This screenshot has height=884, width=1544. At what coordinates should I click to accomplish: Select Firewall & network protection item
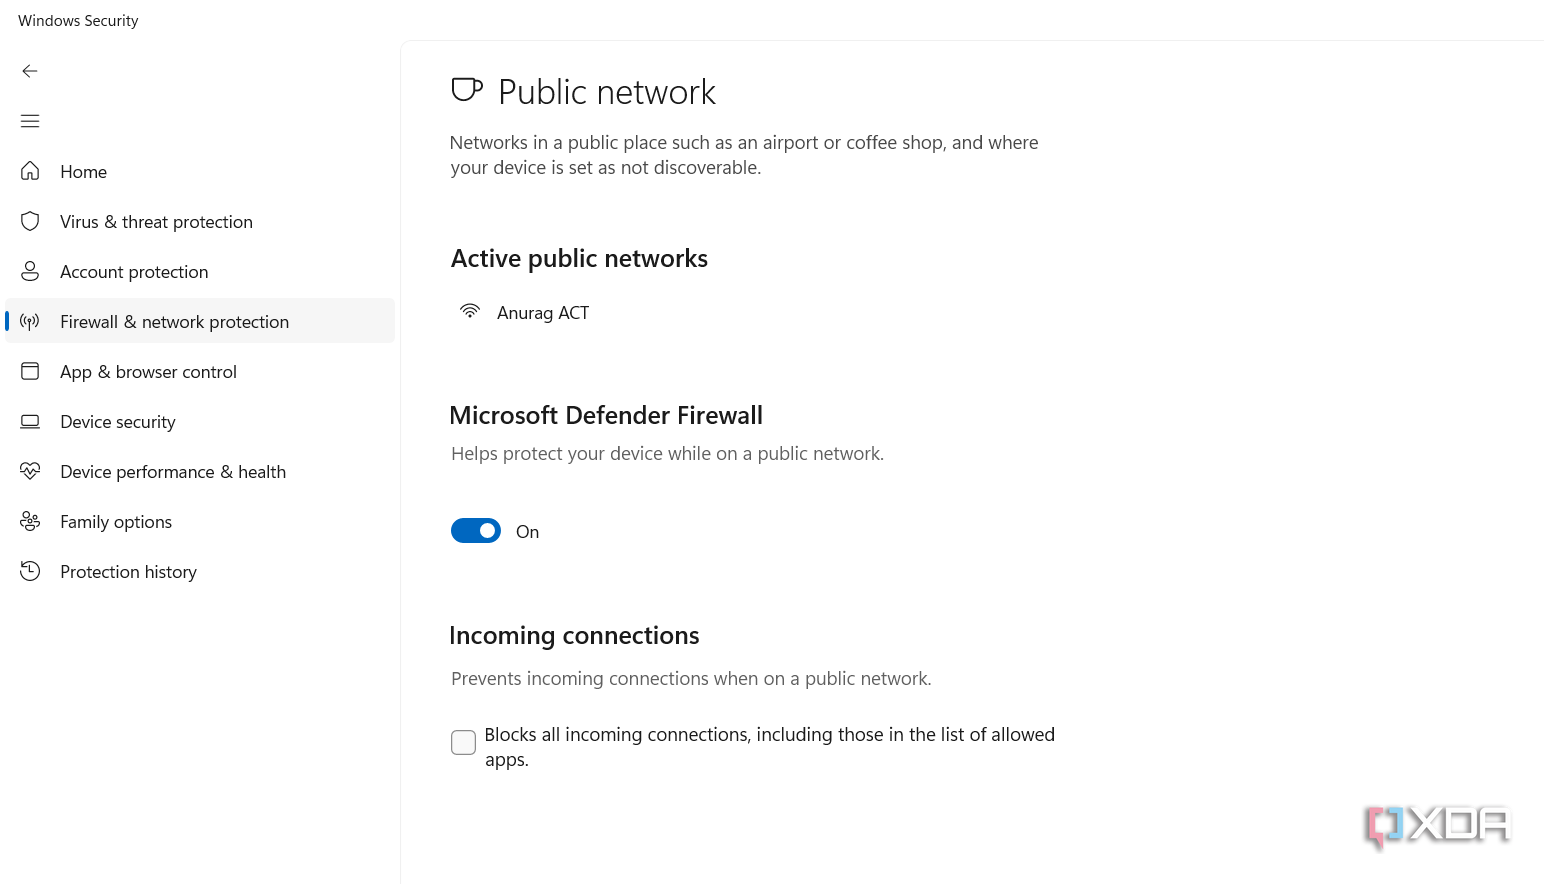(200, 321)
